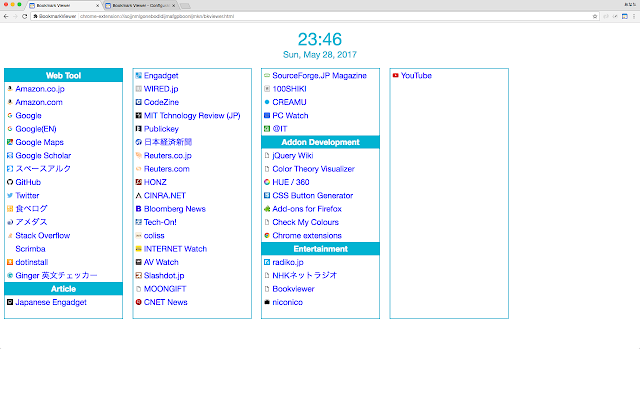
Task: Click the browser reload icon
Action: click(x=24, y=16)
